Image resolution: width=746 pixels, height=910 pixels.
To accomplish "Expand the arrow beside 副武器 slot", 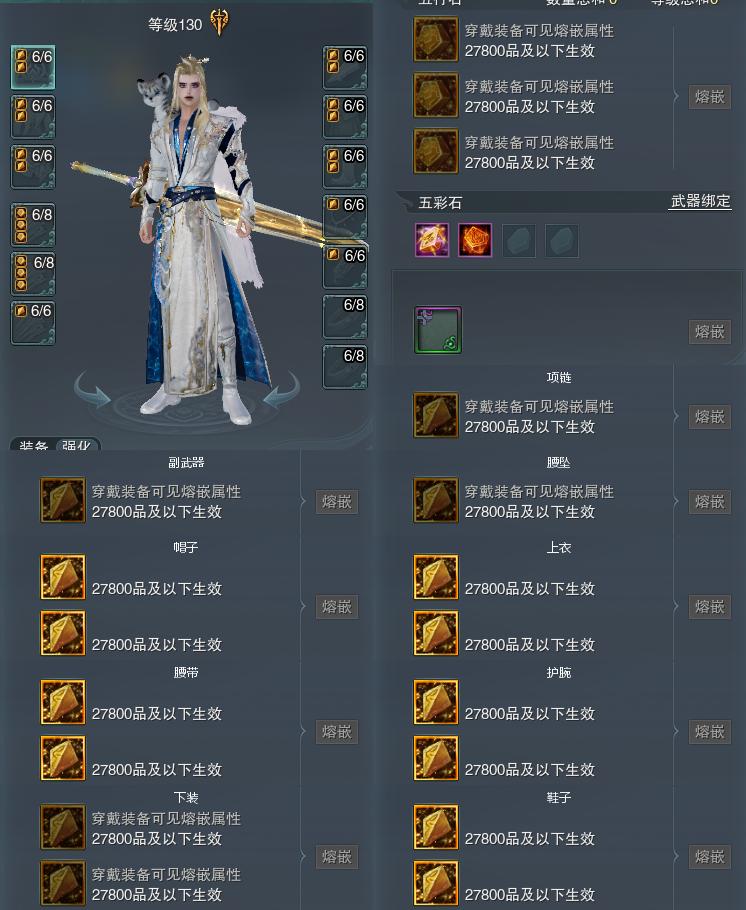I will tap(303, 501).
